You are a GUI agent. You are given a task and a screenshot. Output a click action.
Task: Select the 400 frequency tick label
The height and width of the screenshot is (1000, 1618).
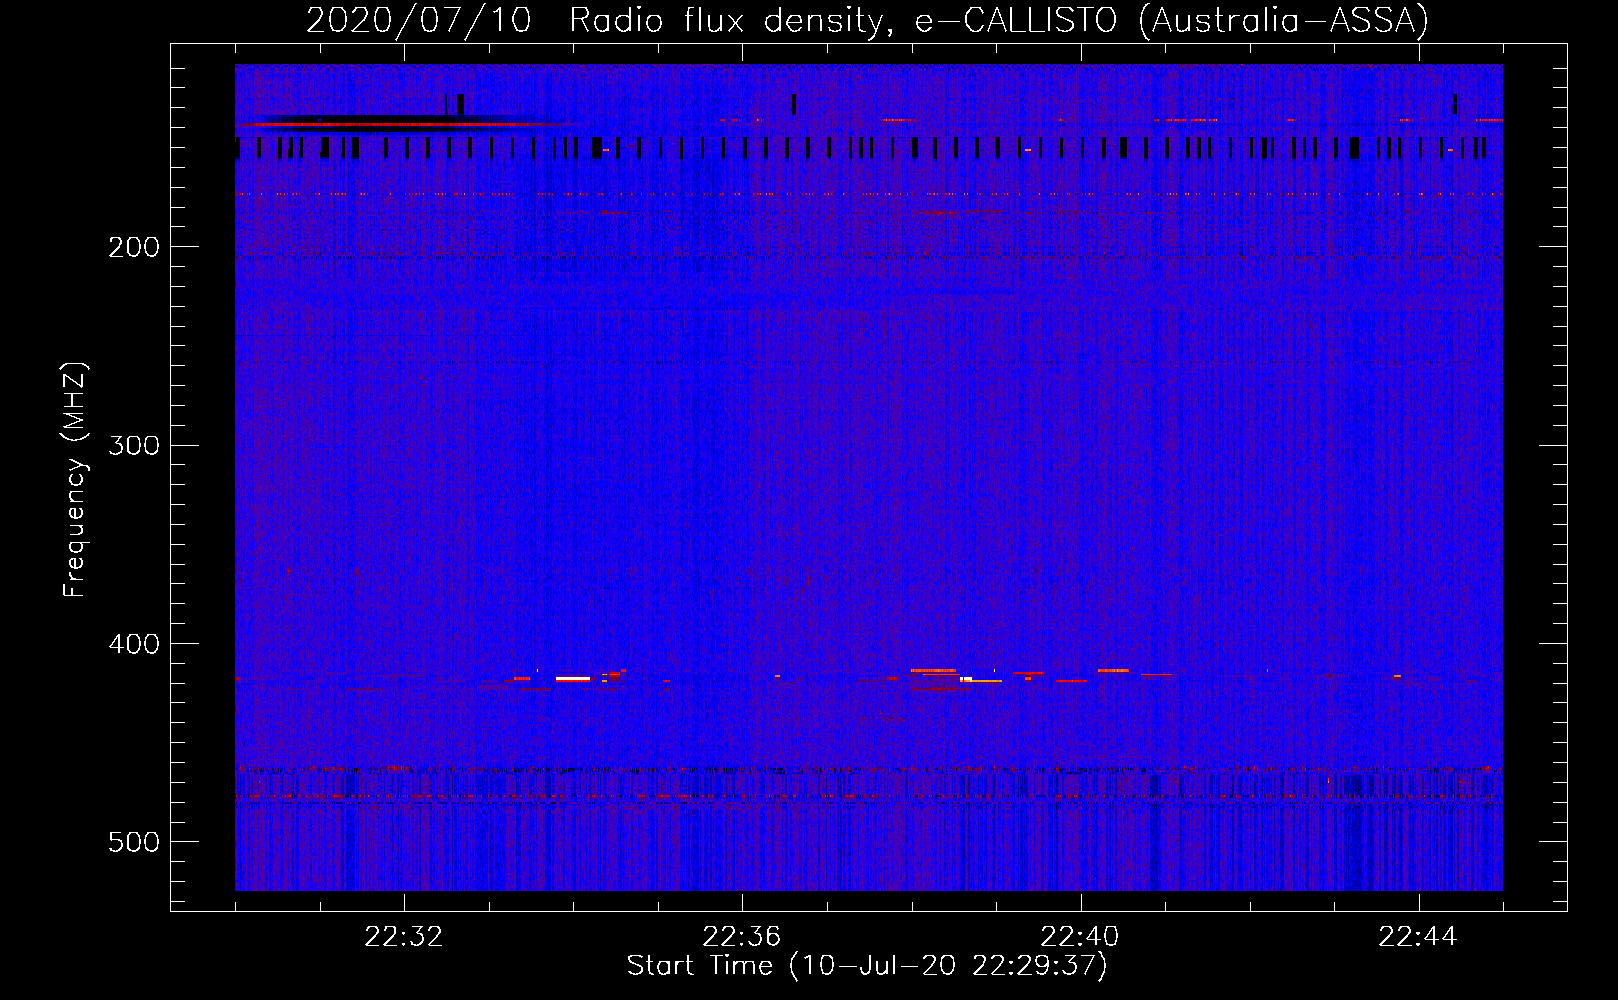point(134,644)
